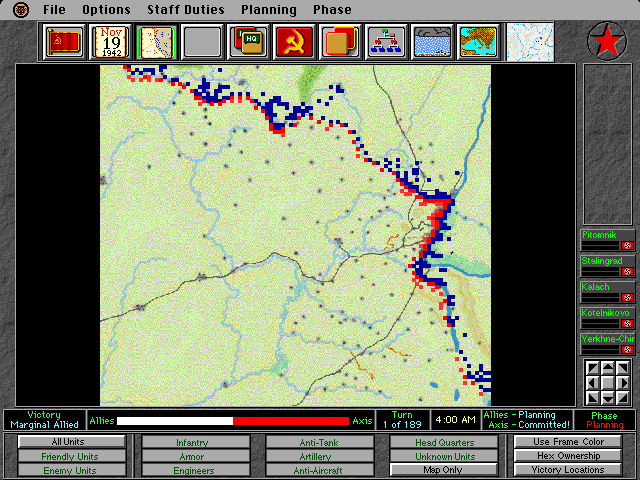Click the center button of arrow pad

608,383
